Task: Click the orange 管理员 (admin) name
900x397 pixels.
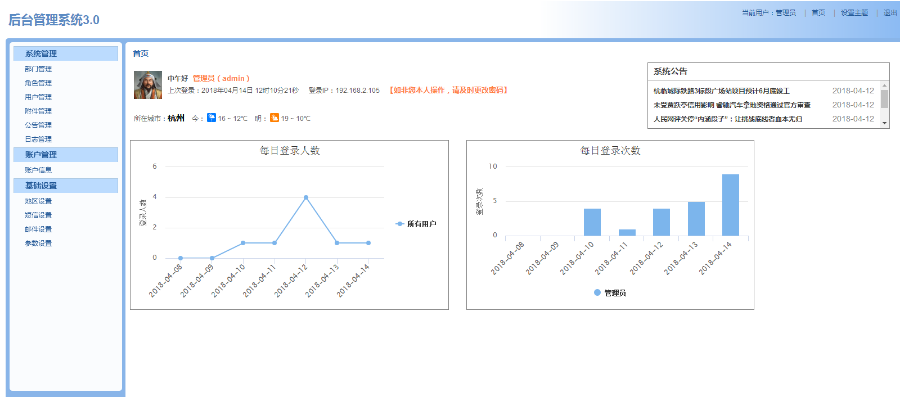Action: (221, 78)
